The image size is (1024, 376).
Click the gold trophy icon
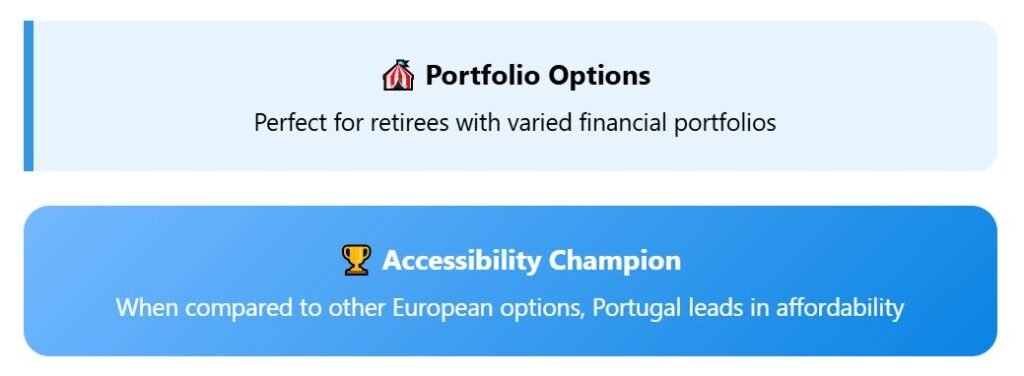356,260
